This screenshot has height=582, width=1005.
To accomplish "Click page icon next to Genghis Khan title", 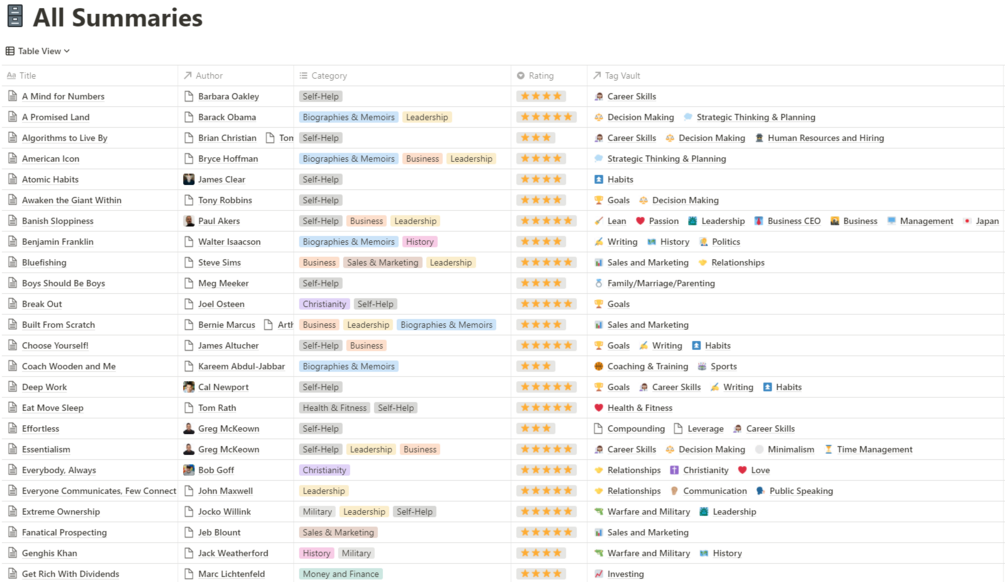I will pyautogui.click(x=12, y=553).
